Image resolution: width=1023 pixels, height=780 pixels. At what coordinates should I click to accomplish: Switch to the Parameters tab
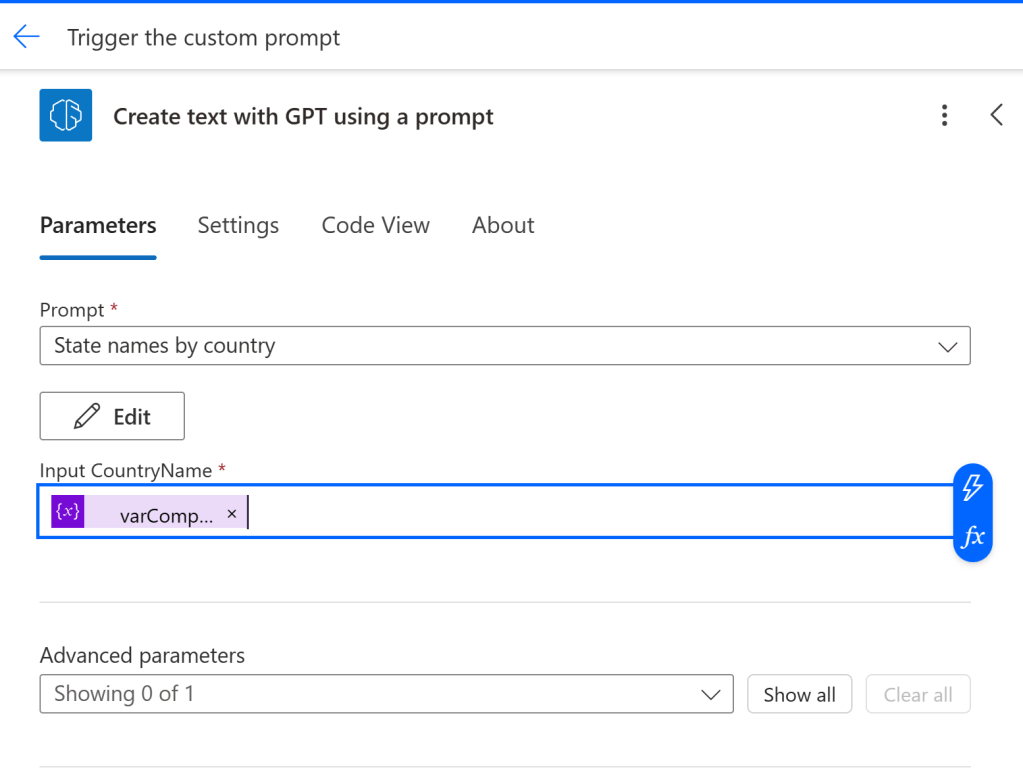click(98, 226)
